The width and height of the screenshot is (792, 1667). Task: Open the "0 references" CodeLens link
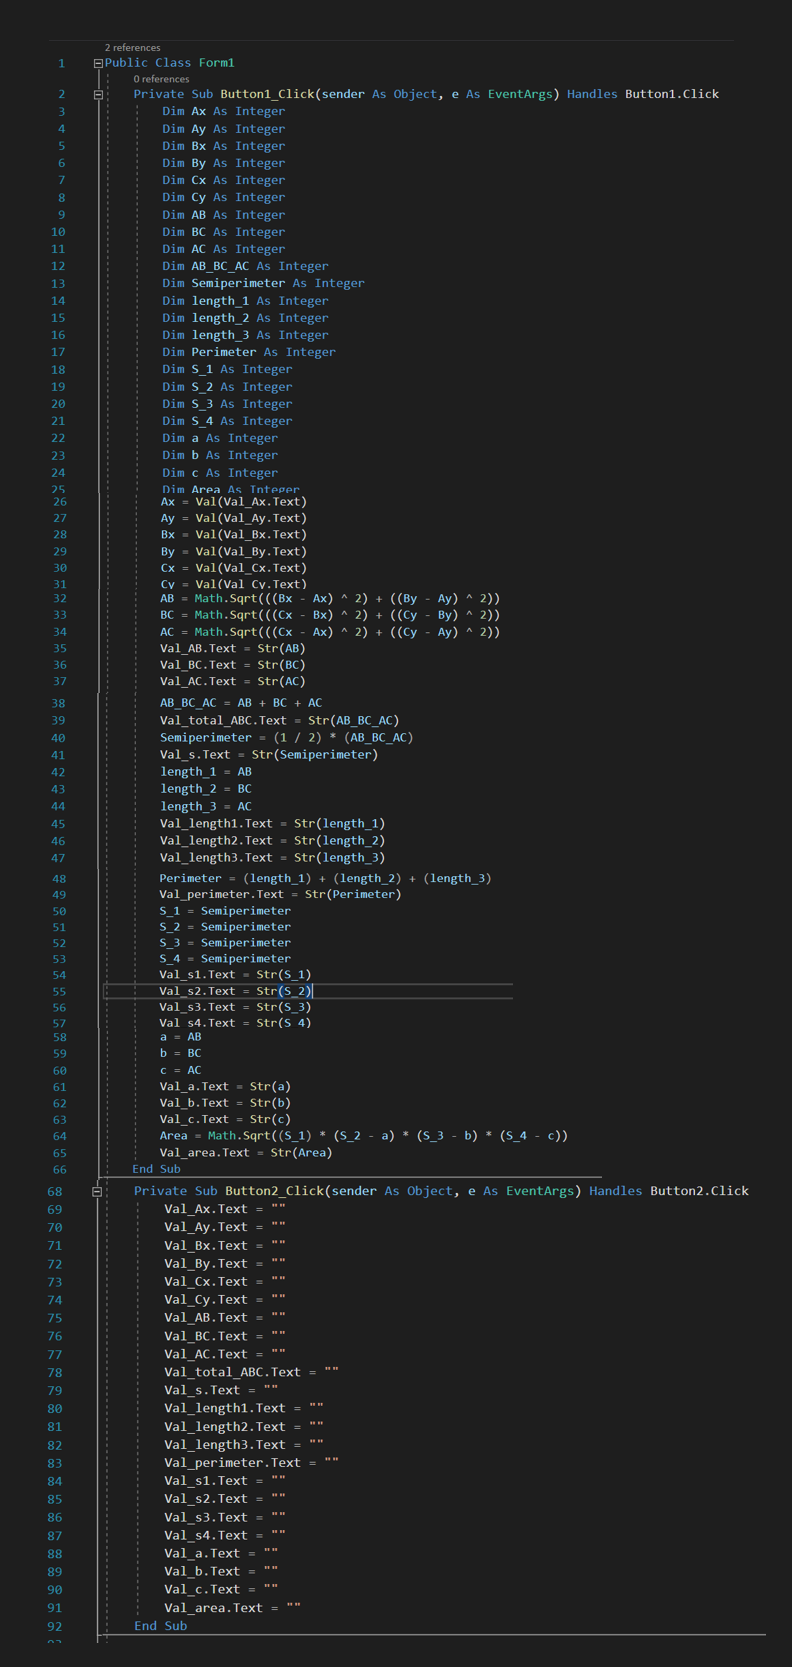pyautogui.click(x=161, y=79)
